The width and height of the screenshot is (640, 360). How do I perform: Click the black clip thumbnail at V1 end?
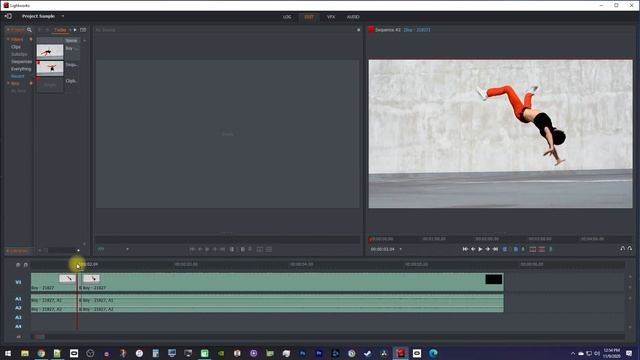click(x=494, y=279)
